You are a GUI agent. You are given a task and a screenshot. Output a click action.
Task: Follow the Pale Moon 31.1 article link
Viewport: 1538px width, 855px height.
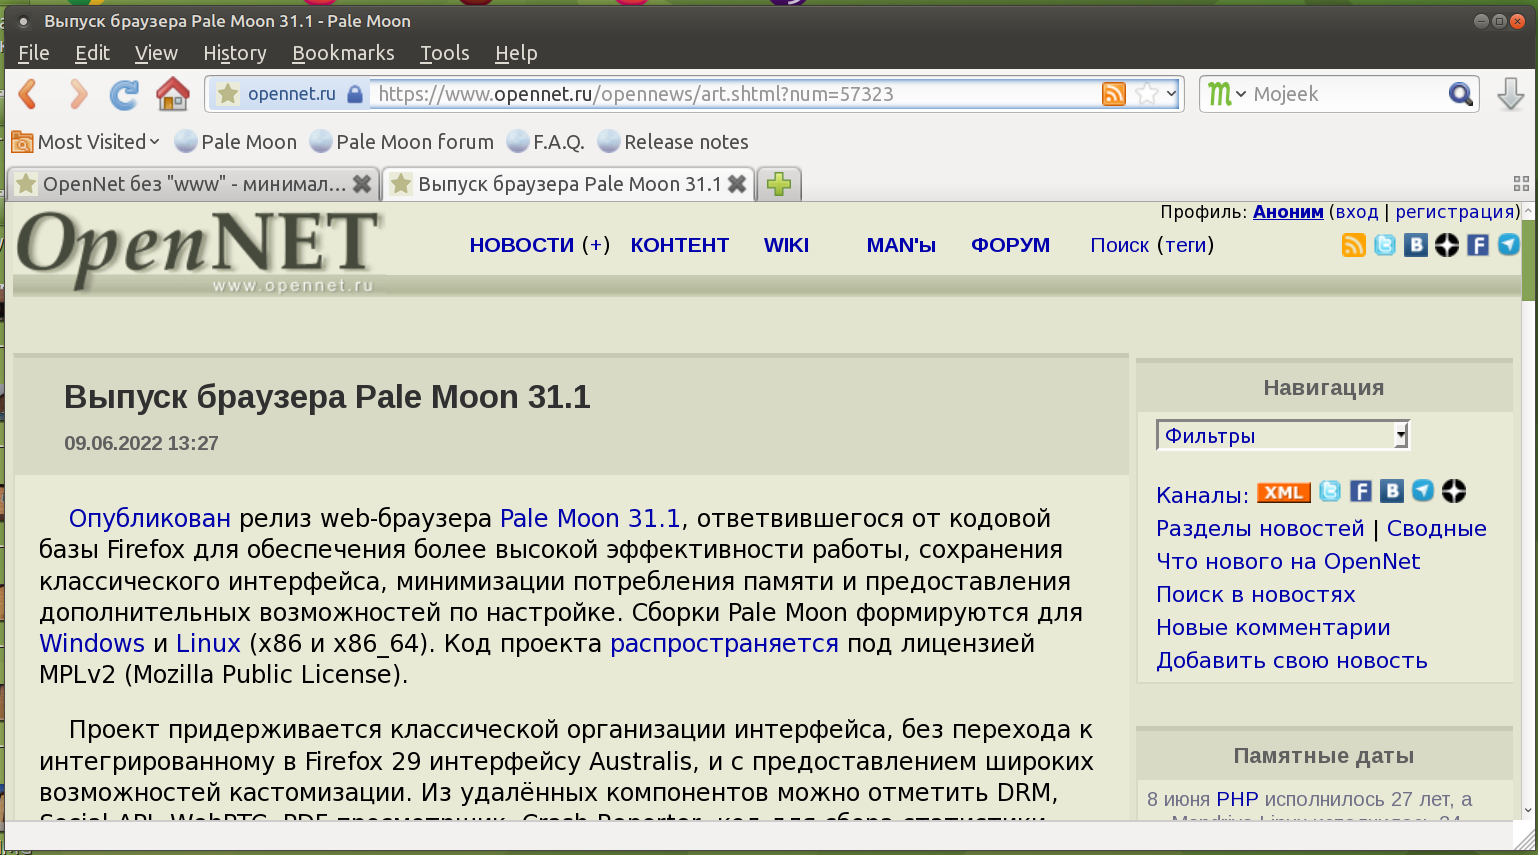(589, 518)
